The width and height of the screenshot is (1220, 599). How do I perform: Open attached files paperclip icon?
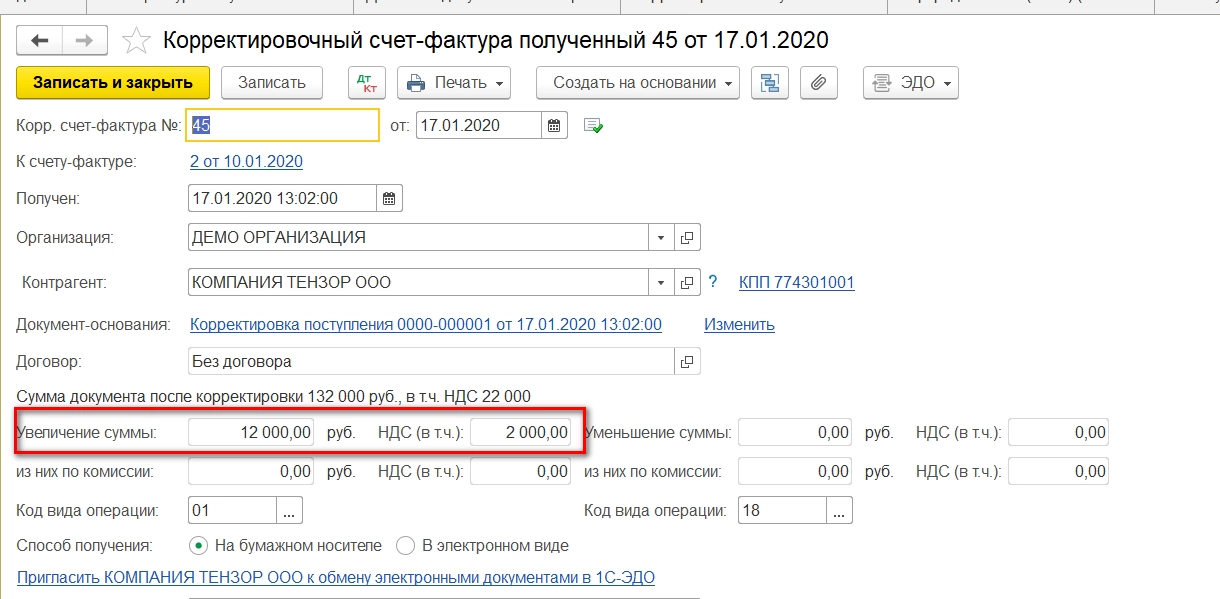[818, 83]
